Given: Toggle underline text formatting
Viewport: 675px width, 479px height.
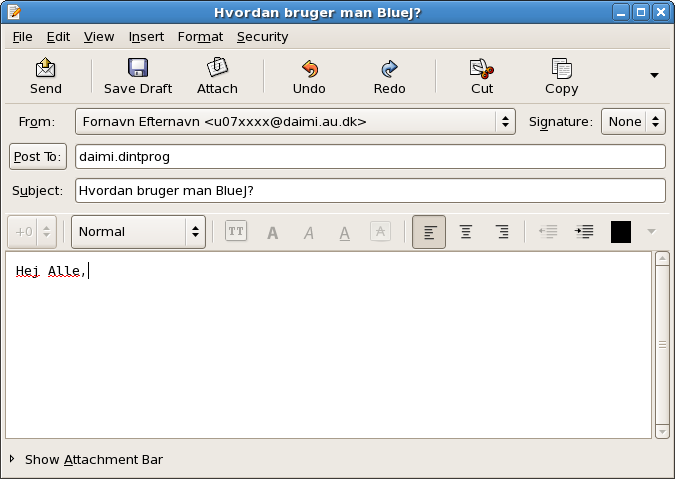Looking at the screenshot, I should [x=344, y=233].
